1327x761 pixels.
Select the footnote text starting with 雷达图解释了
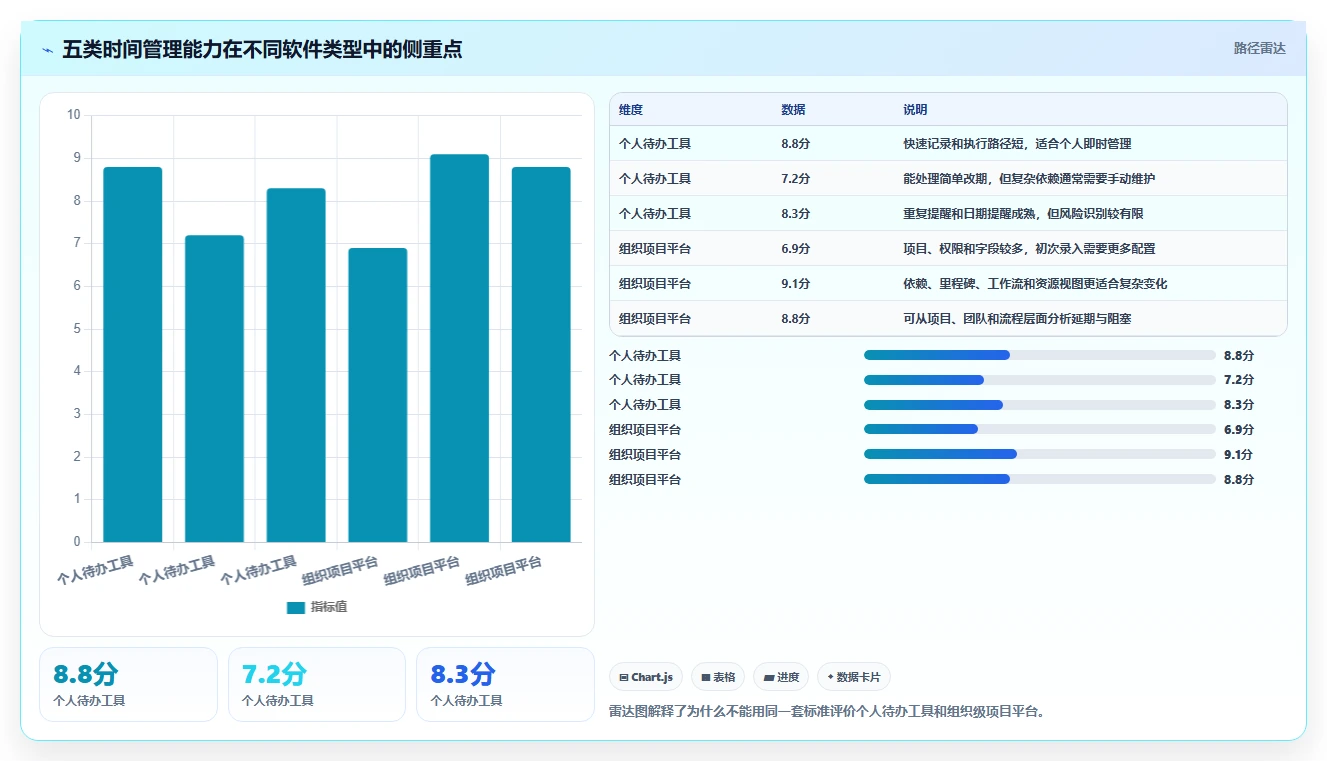click(x=827, y=712)
